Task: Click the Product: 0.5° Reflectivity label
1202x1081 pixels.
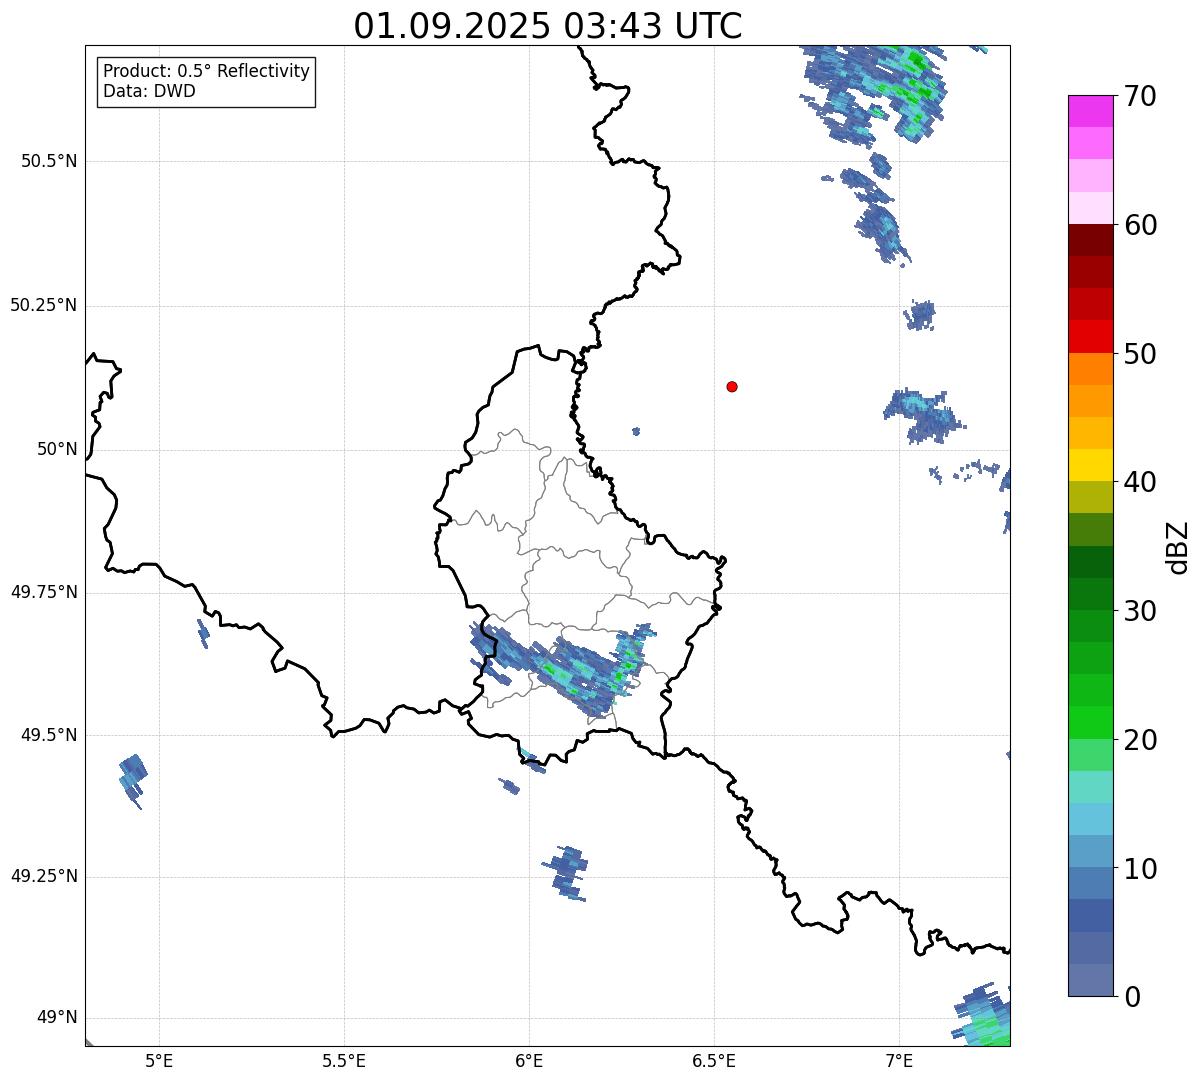Action: pyautogui.click(x=207, y=72)
